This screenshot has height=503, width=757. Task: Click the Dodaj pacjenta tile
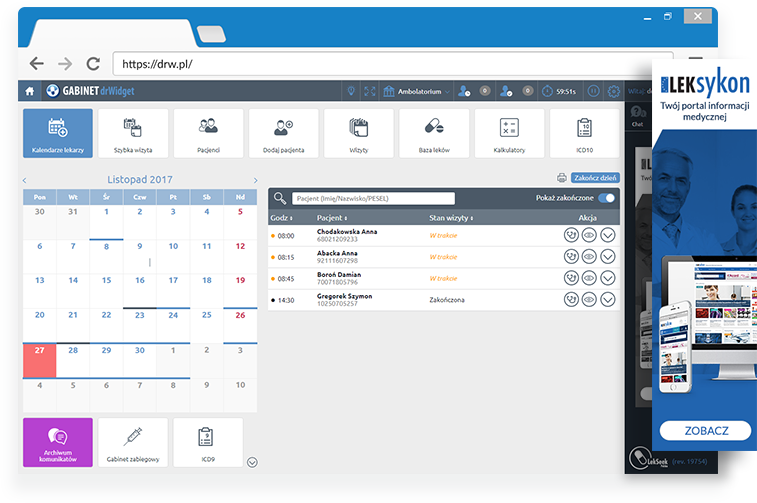click(284, 133)
